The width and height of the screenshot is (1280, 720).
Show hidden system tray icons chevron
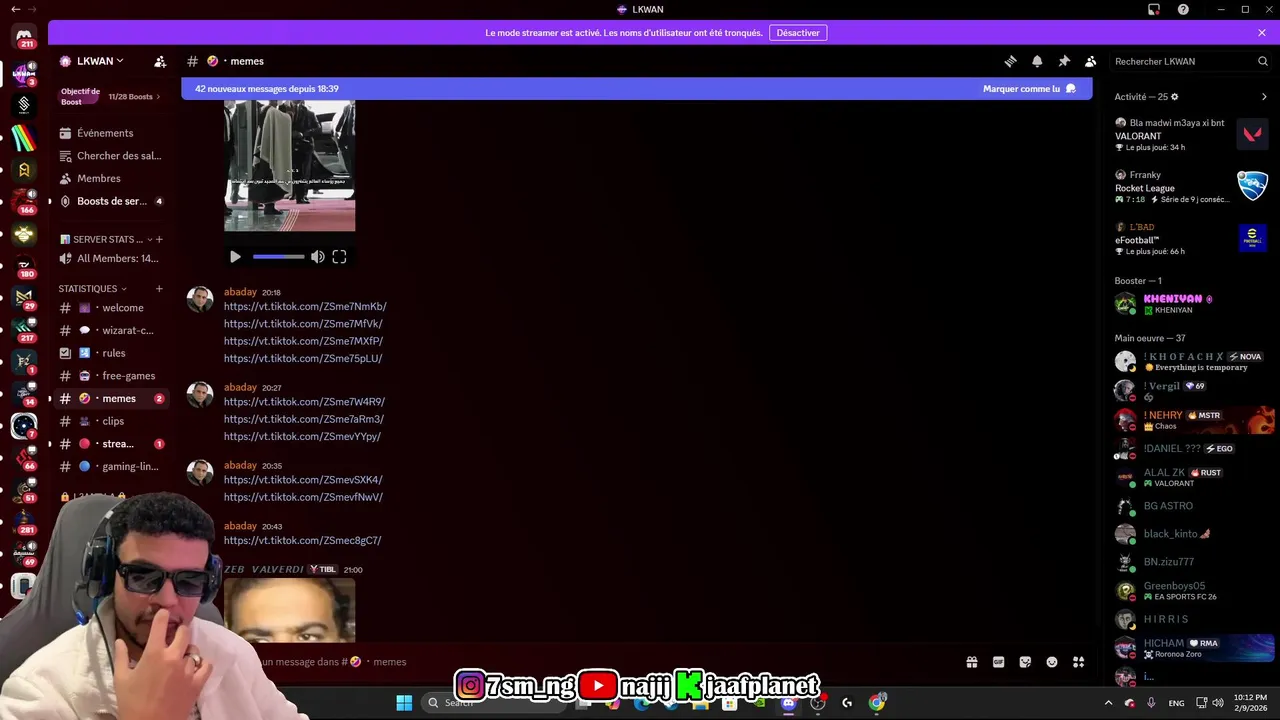(1107, 703)
